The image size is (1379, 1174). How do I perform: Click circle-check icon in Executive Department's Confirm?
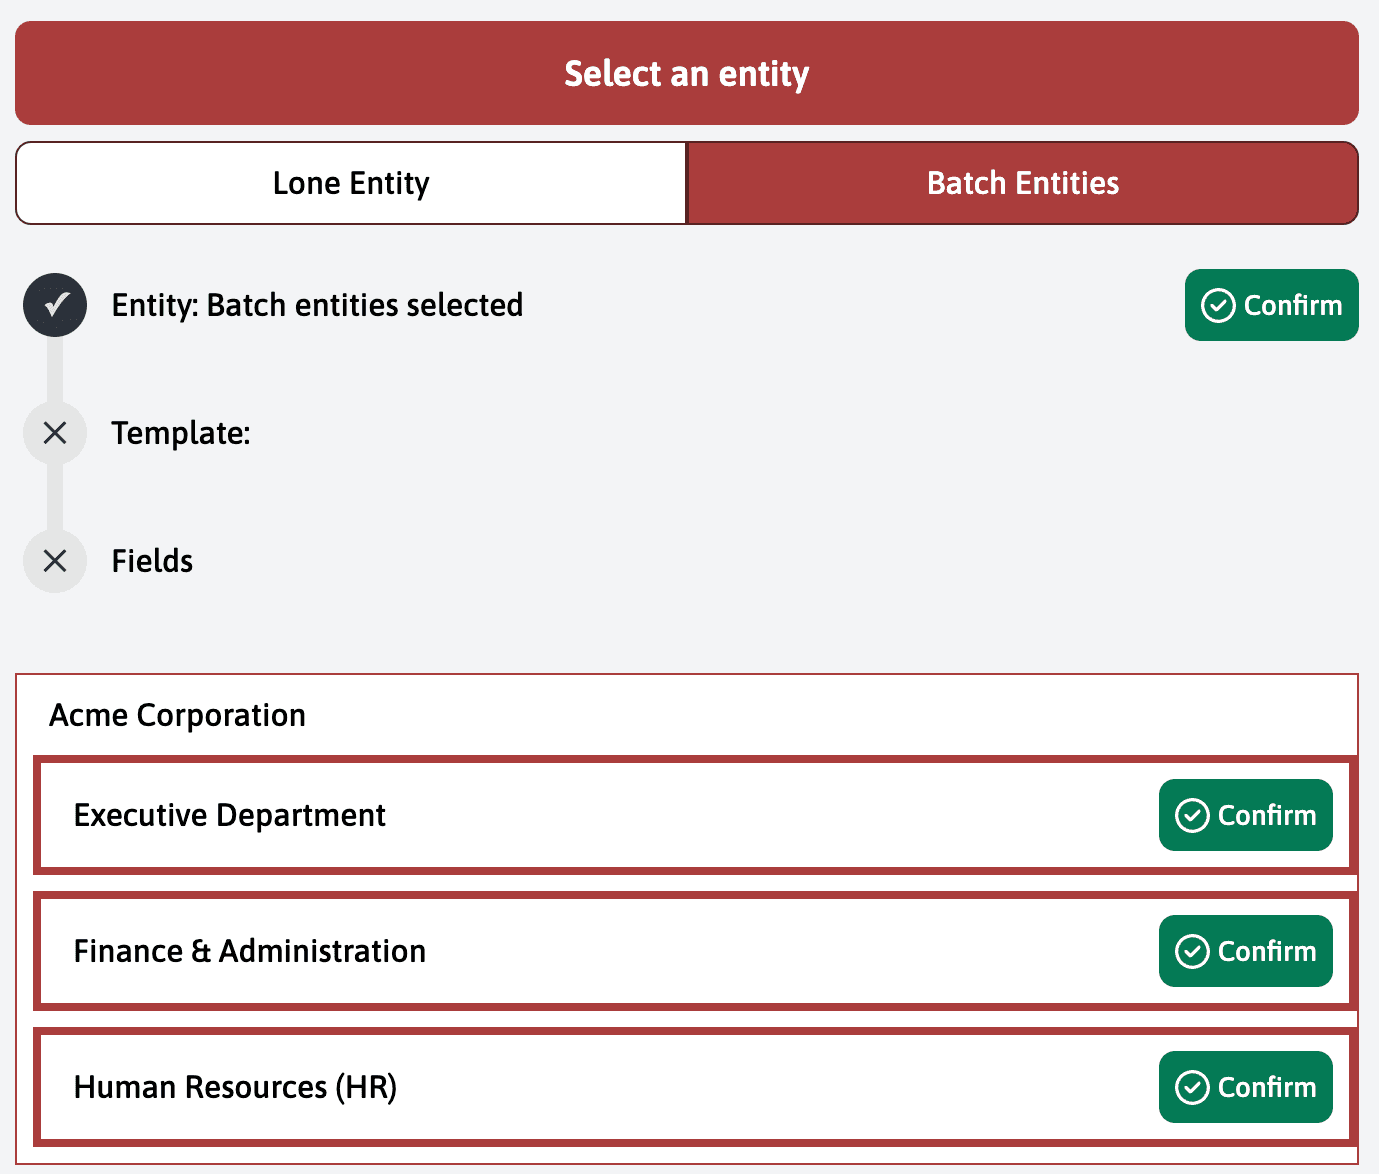point(1192,816)
